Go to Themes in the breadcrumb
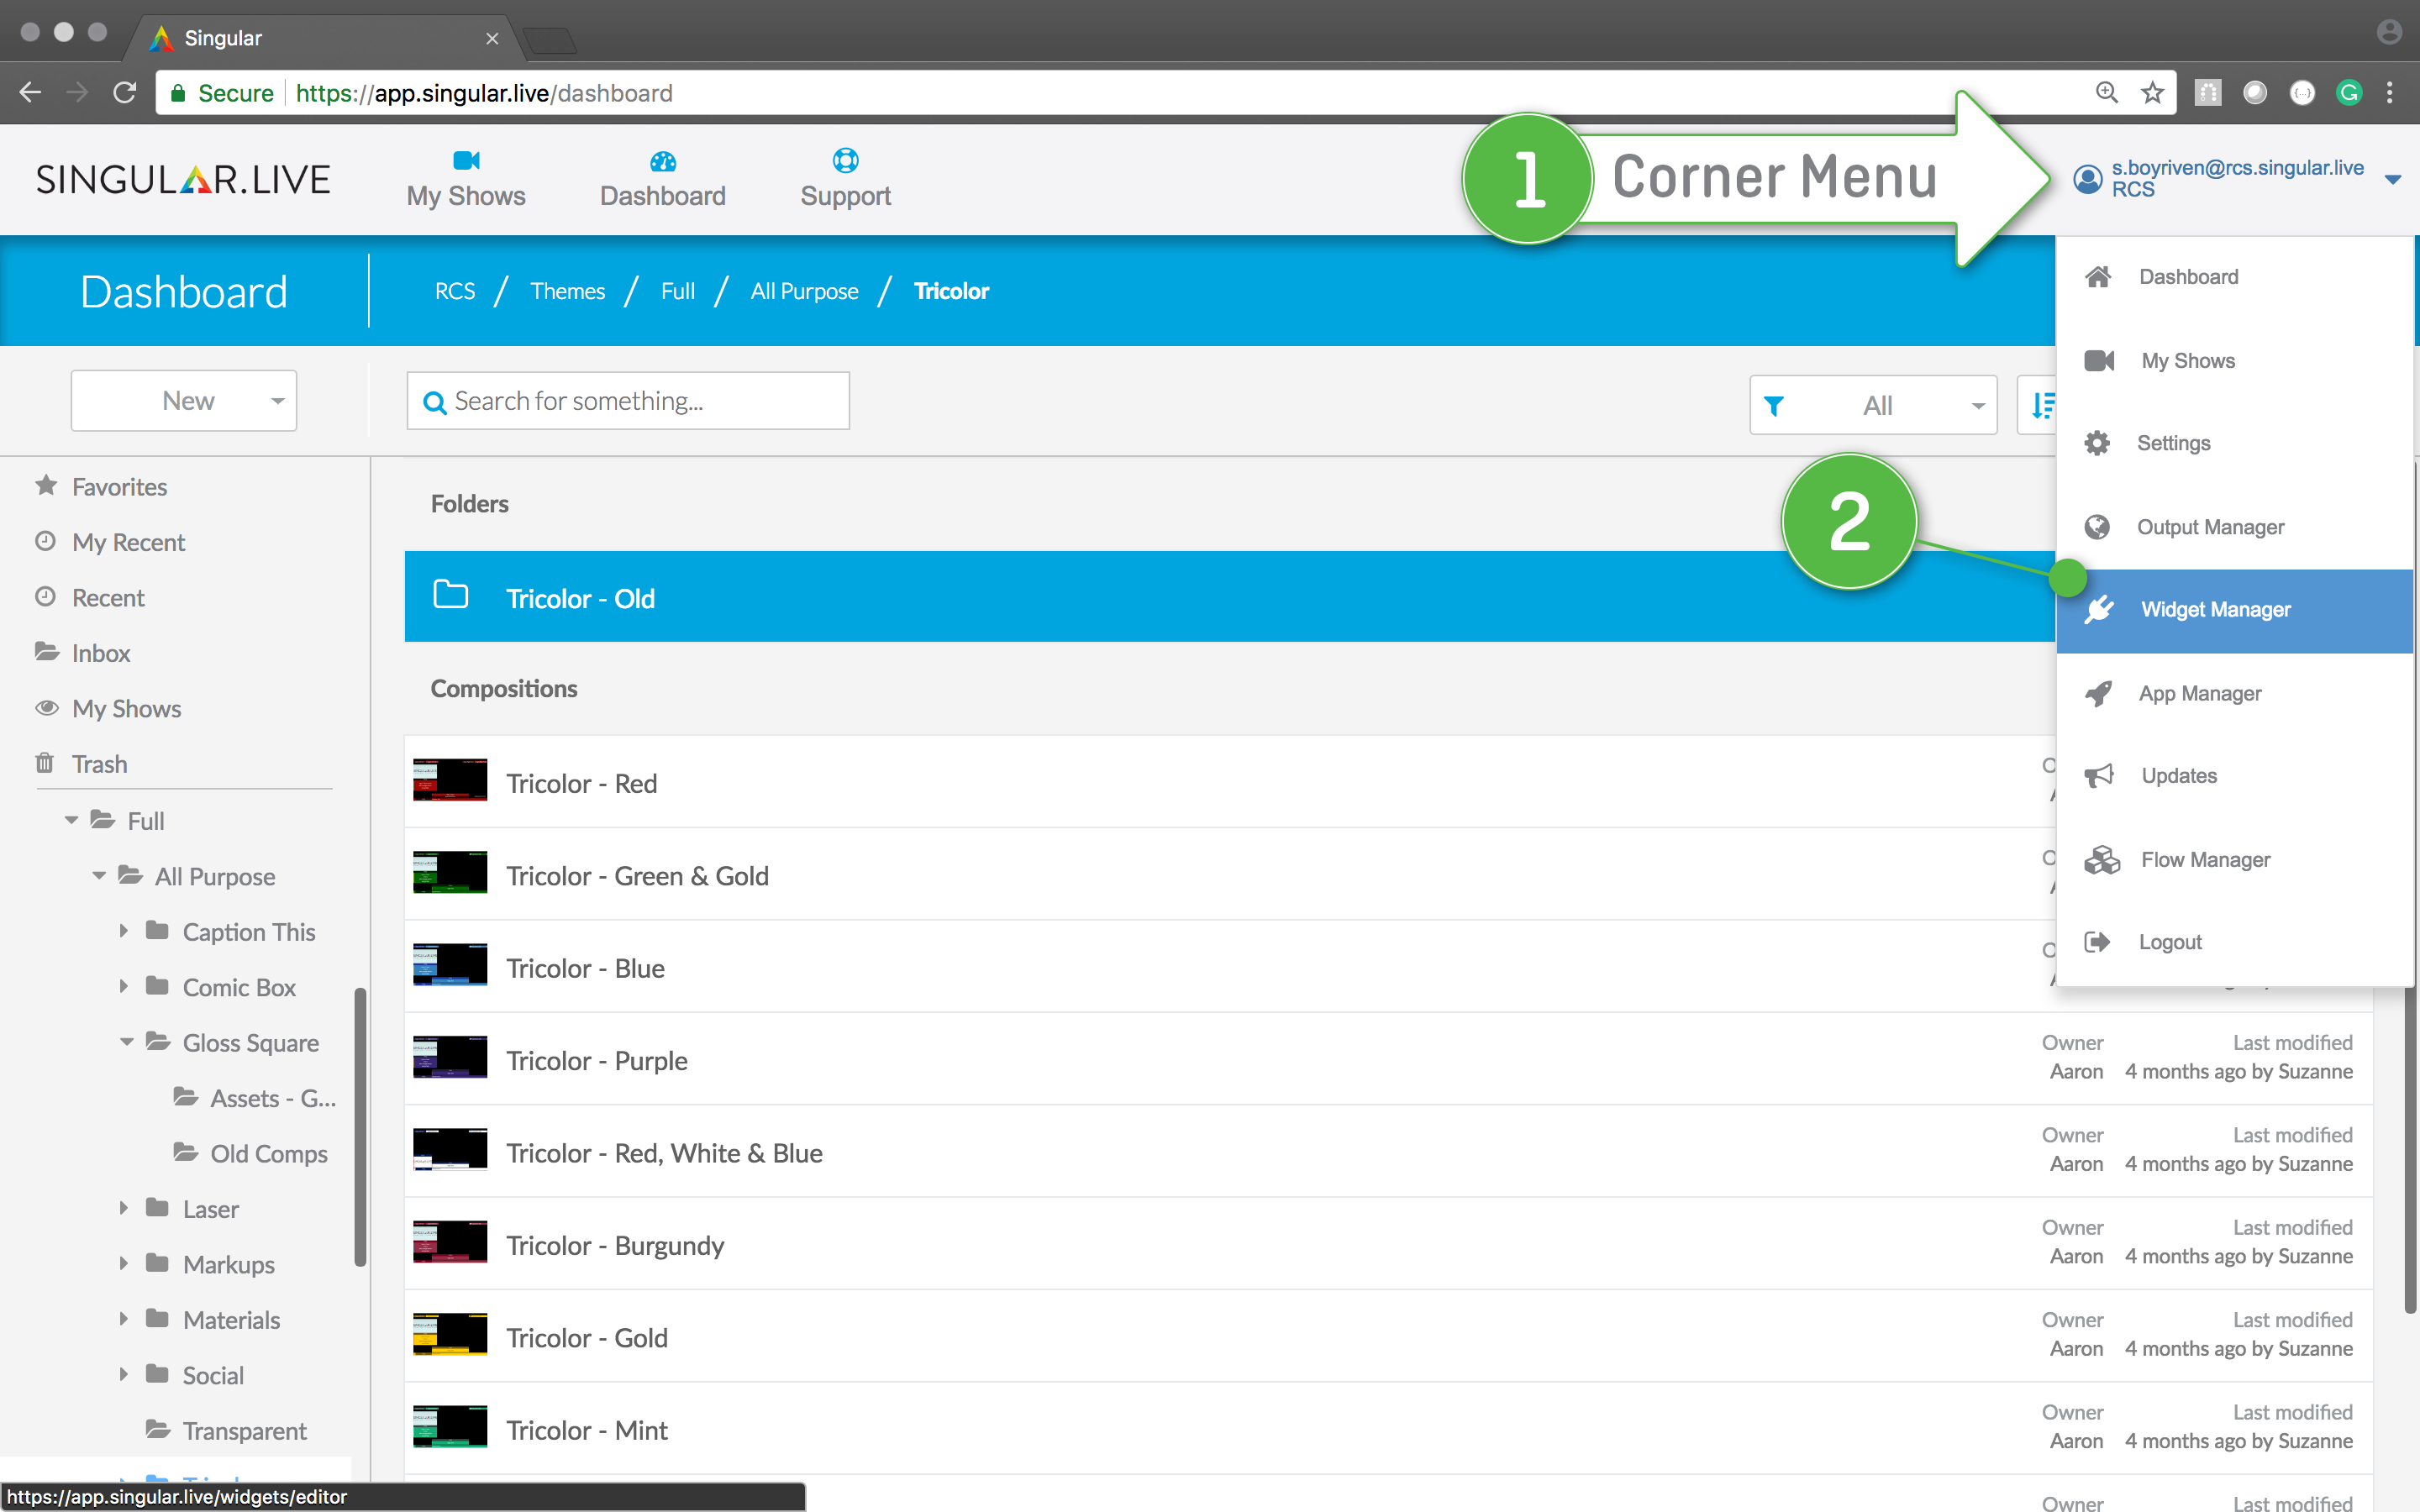Image resolution: width=2420 pixels, height=1512 pixels. pyautogui.click(x=567, y=291)
